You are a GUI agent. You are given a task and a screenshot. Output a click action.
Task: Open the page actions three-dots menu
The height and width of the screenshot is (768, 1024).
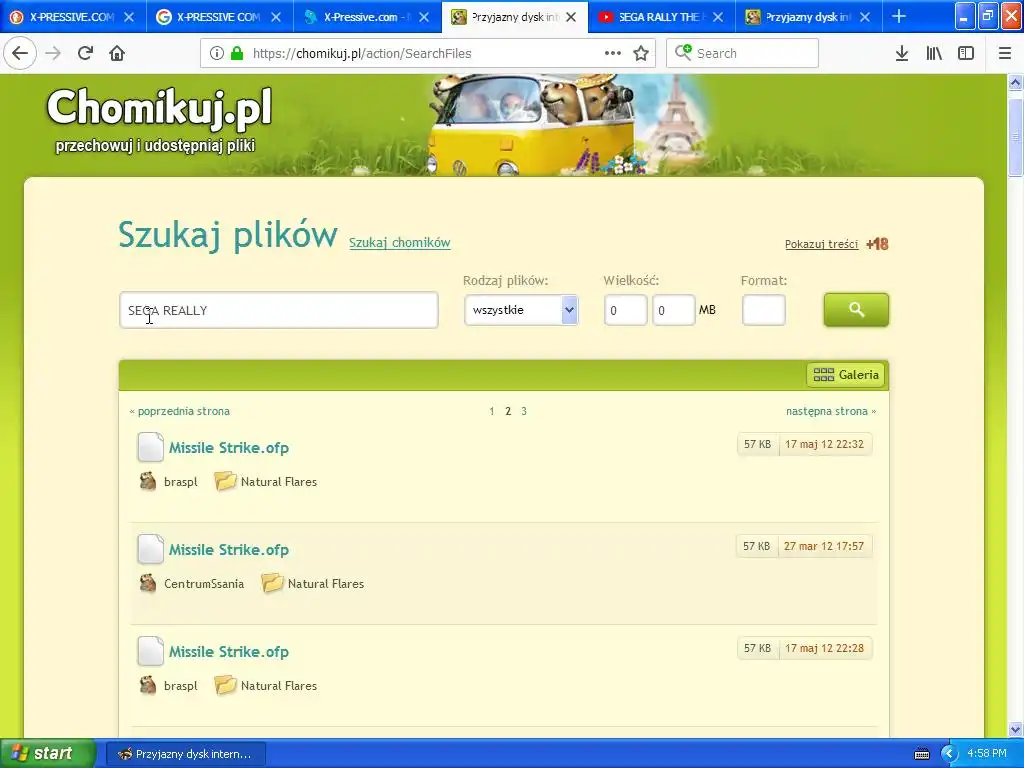[613, 54]
